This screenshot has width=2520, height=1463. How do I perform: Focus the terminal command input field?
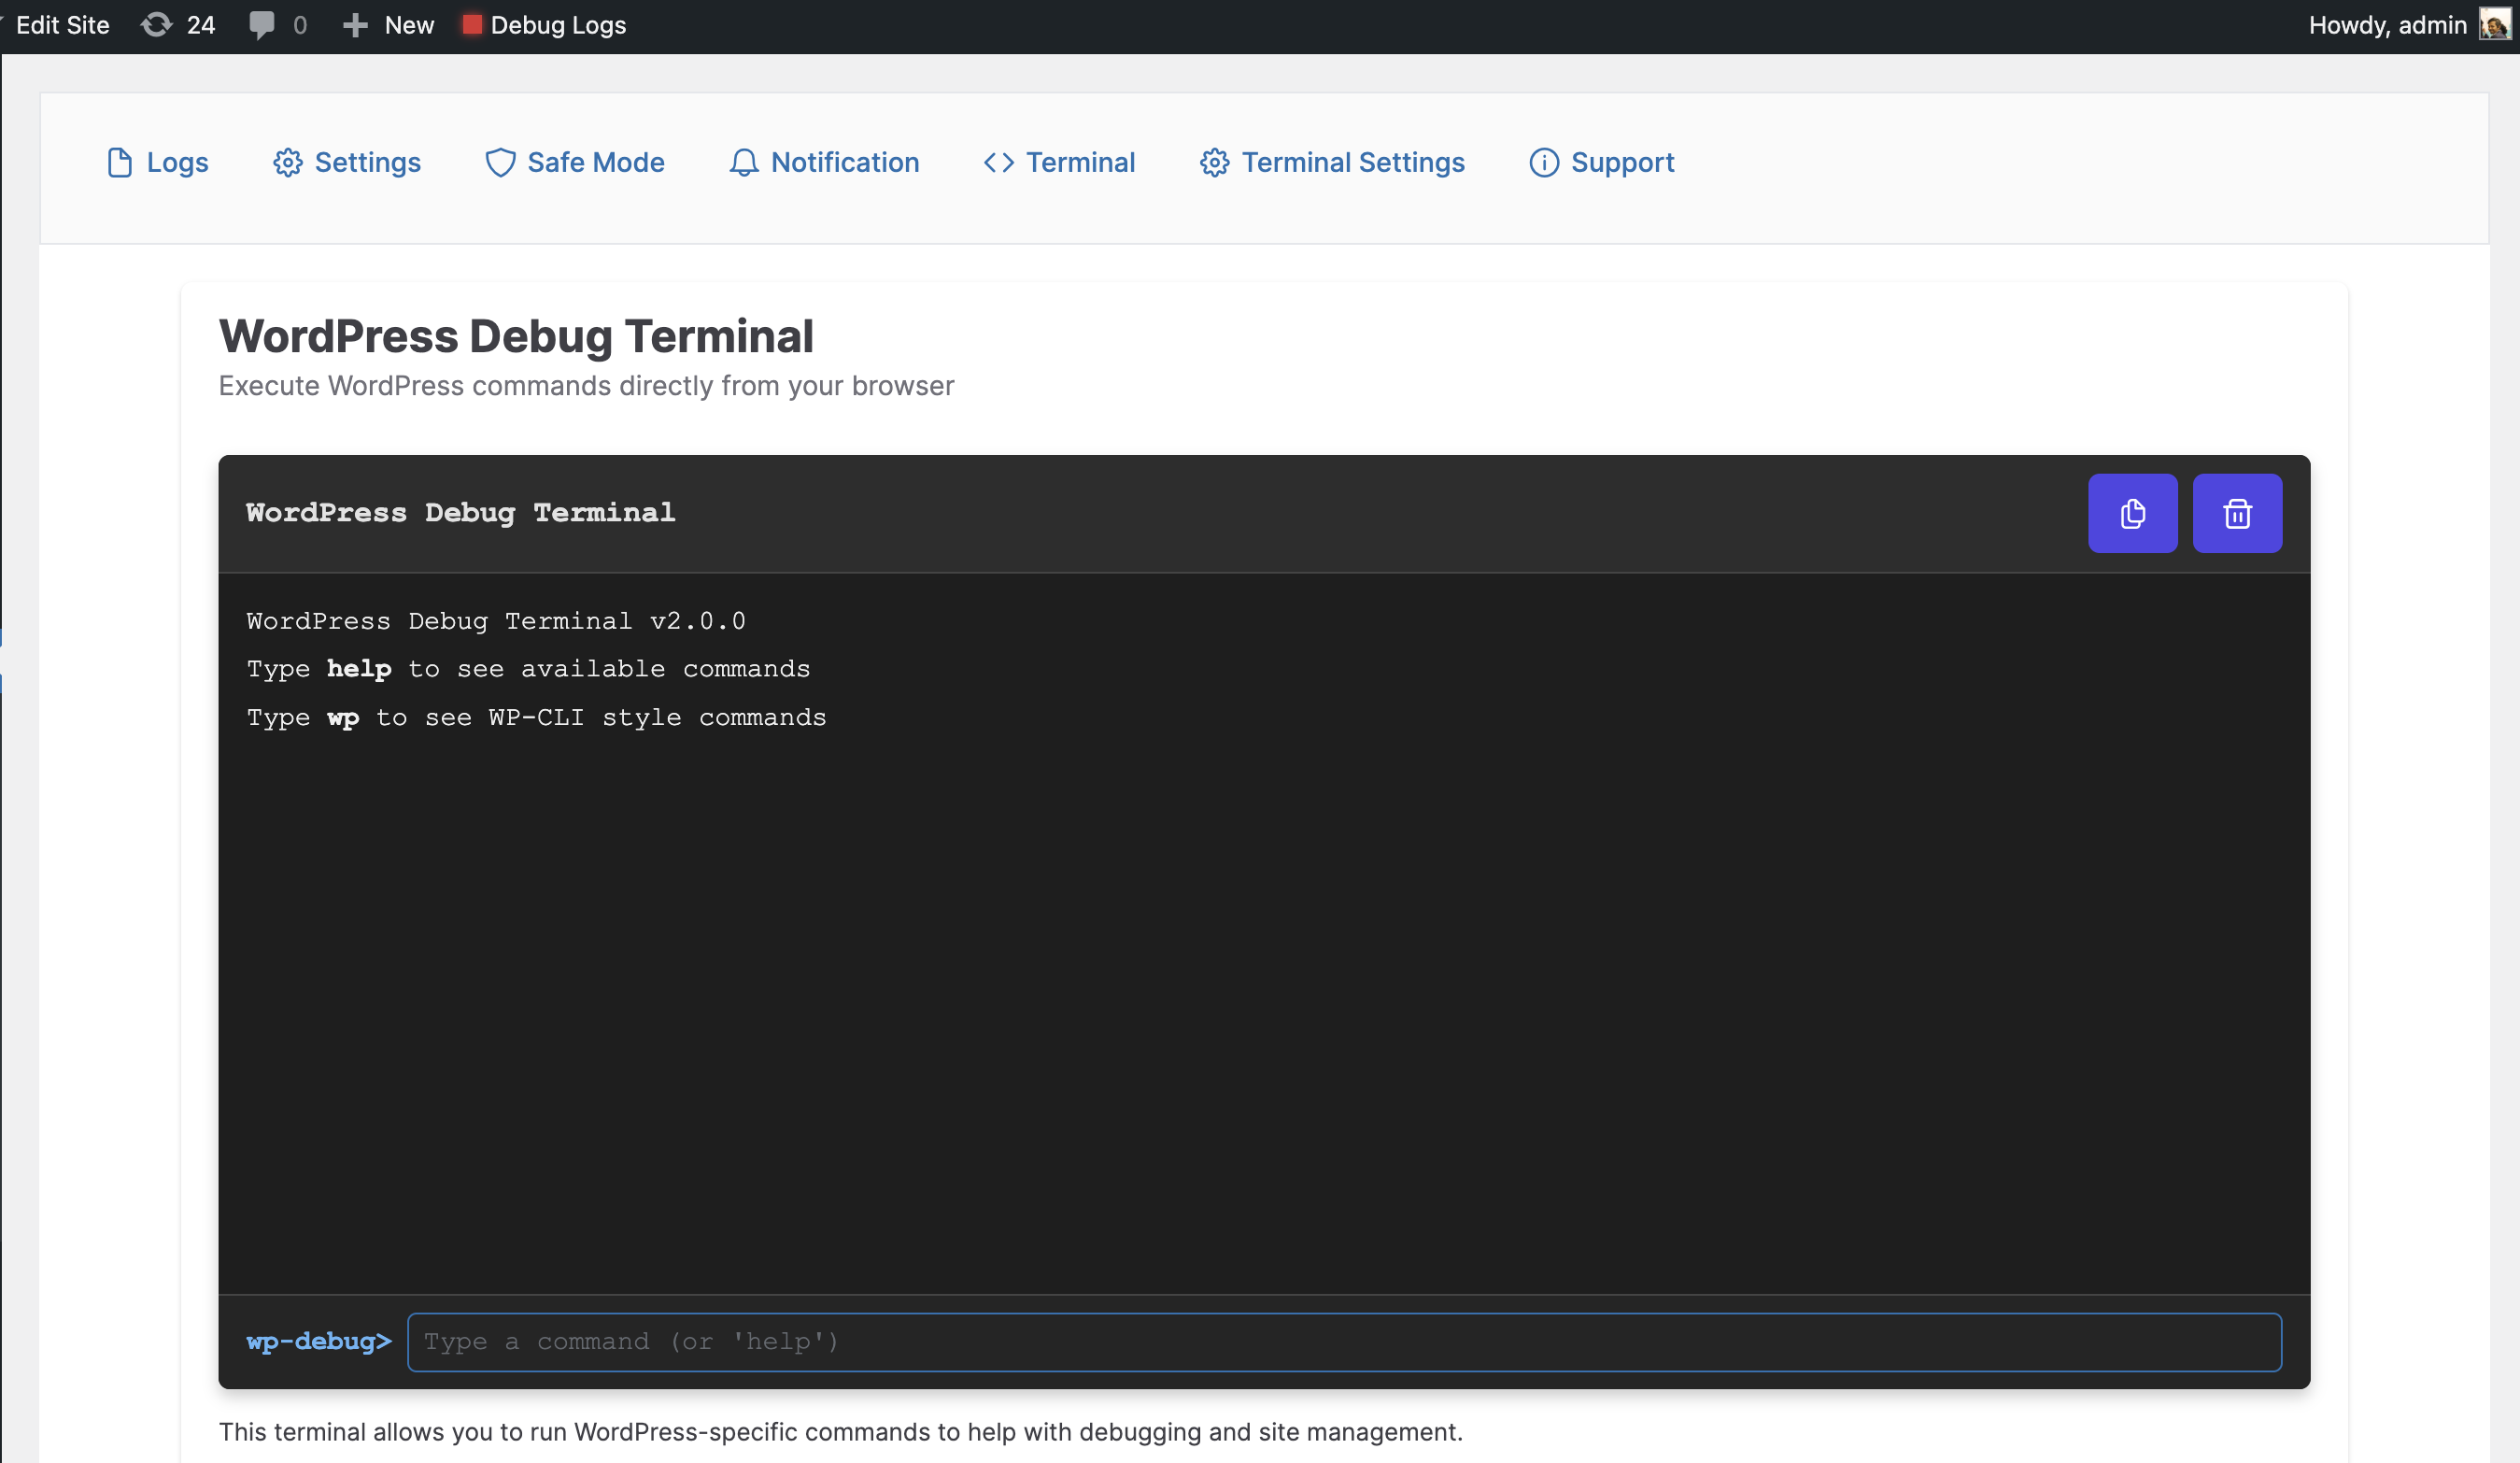[1344, 1342]
